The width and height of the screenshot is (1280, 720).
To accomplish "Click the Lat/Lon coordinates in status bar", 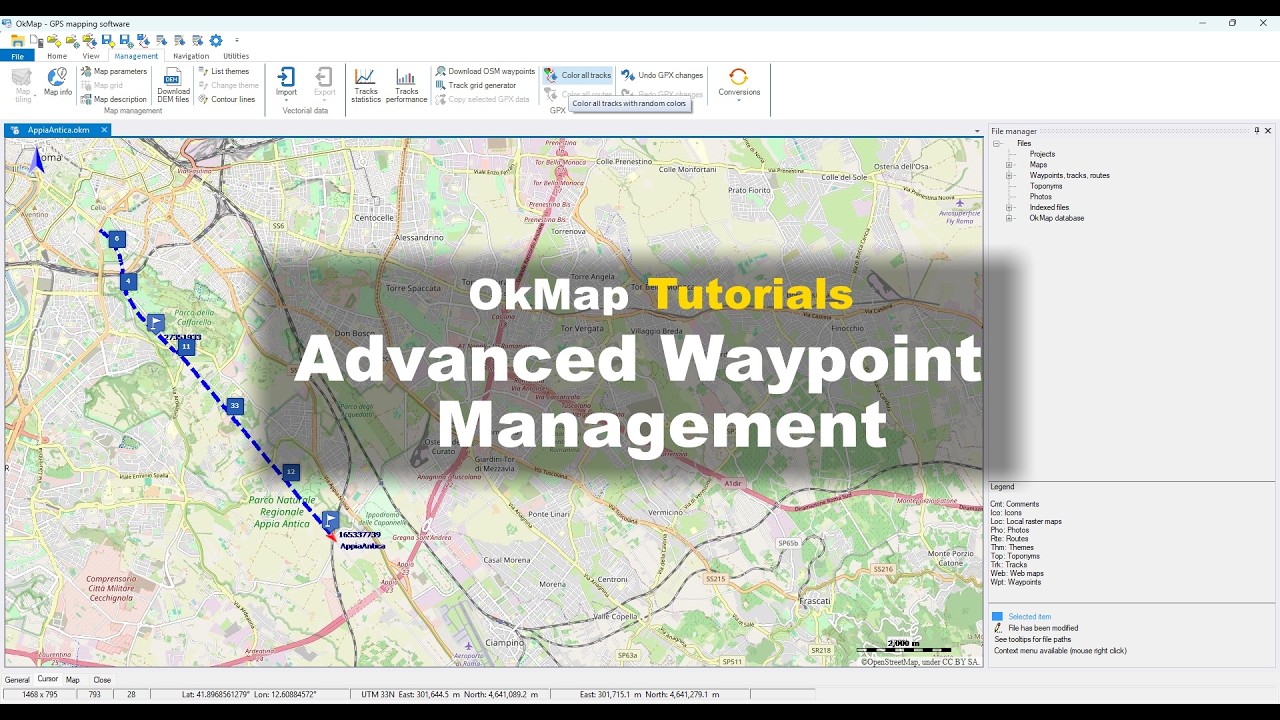I will tap(249, 694).
